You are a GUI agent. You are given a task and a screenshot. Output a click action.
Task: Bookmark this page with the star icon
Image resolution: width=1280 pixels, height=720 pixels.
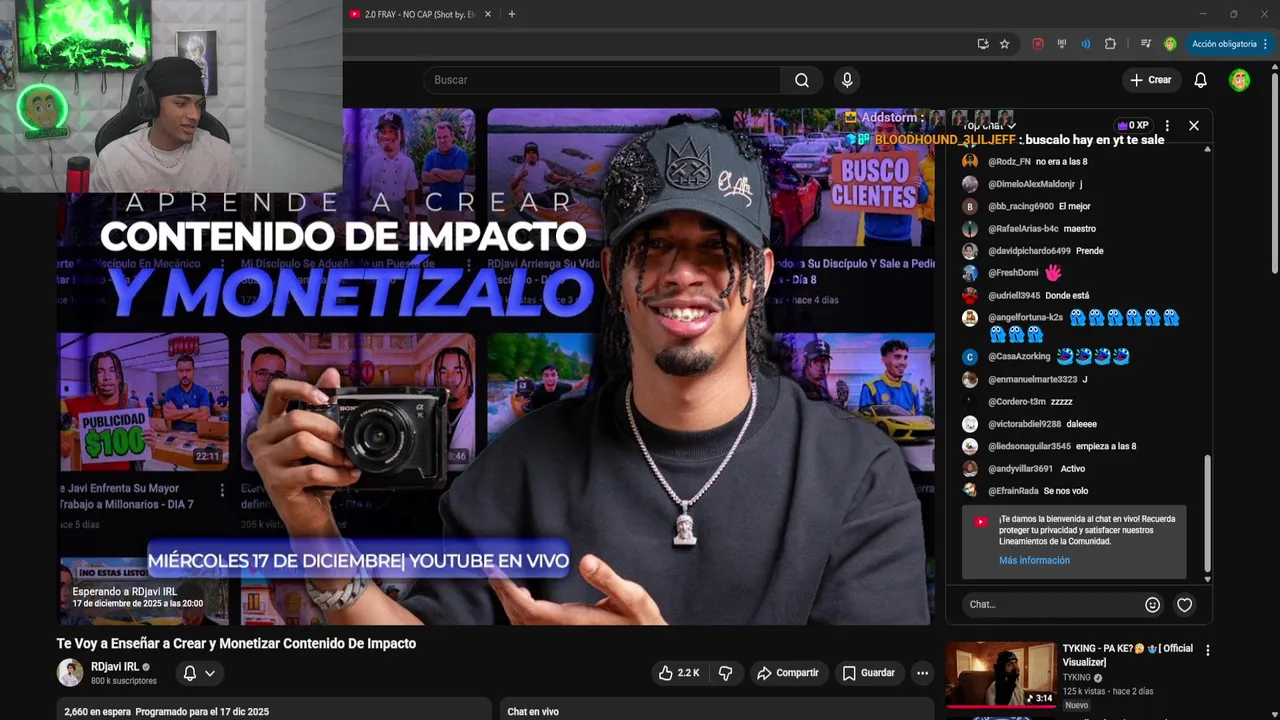1005,44
